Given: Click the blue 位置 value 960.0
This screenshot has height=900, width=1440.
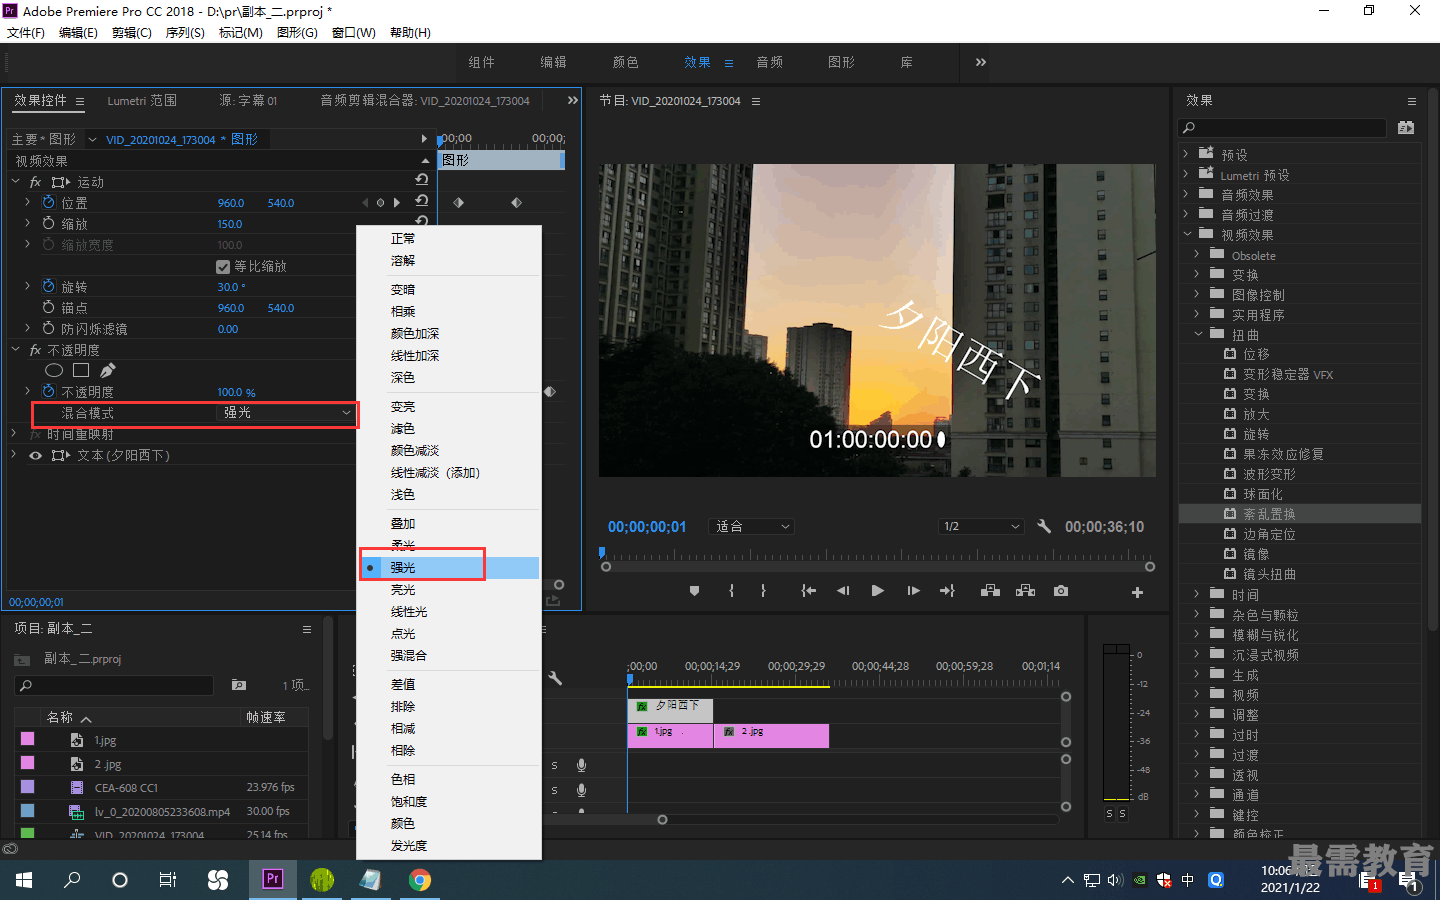Looking at the screenshot, I should pos(231,203).
